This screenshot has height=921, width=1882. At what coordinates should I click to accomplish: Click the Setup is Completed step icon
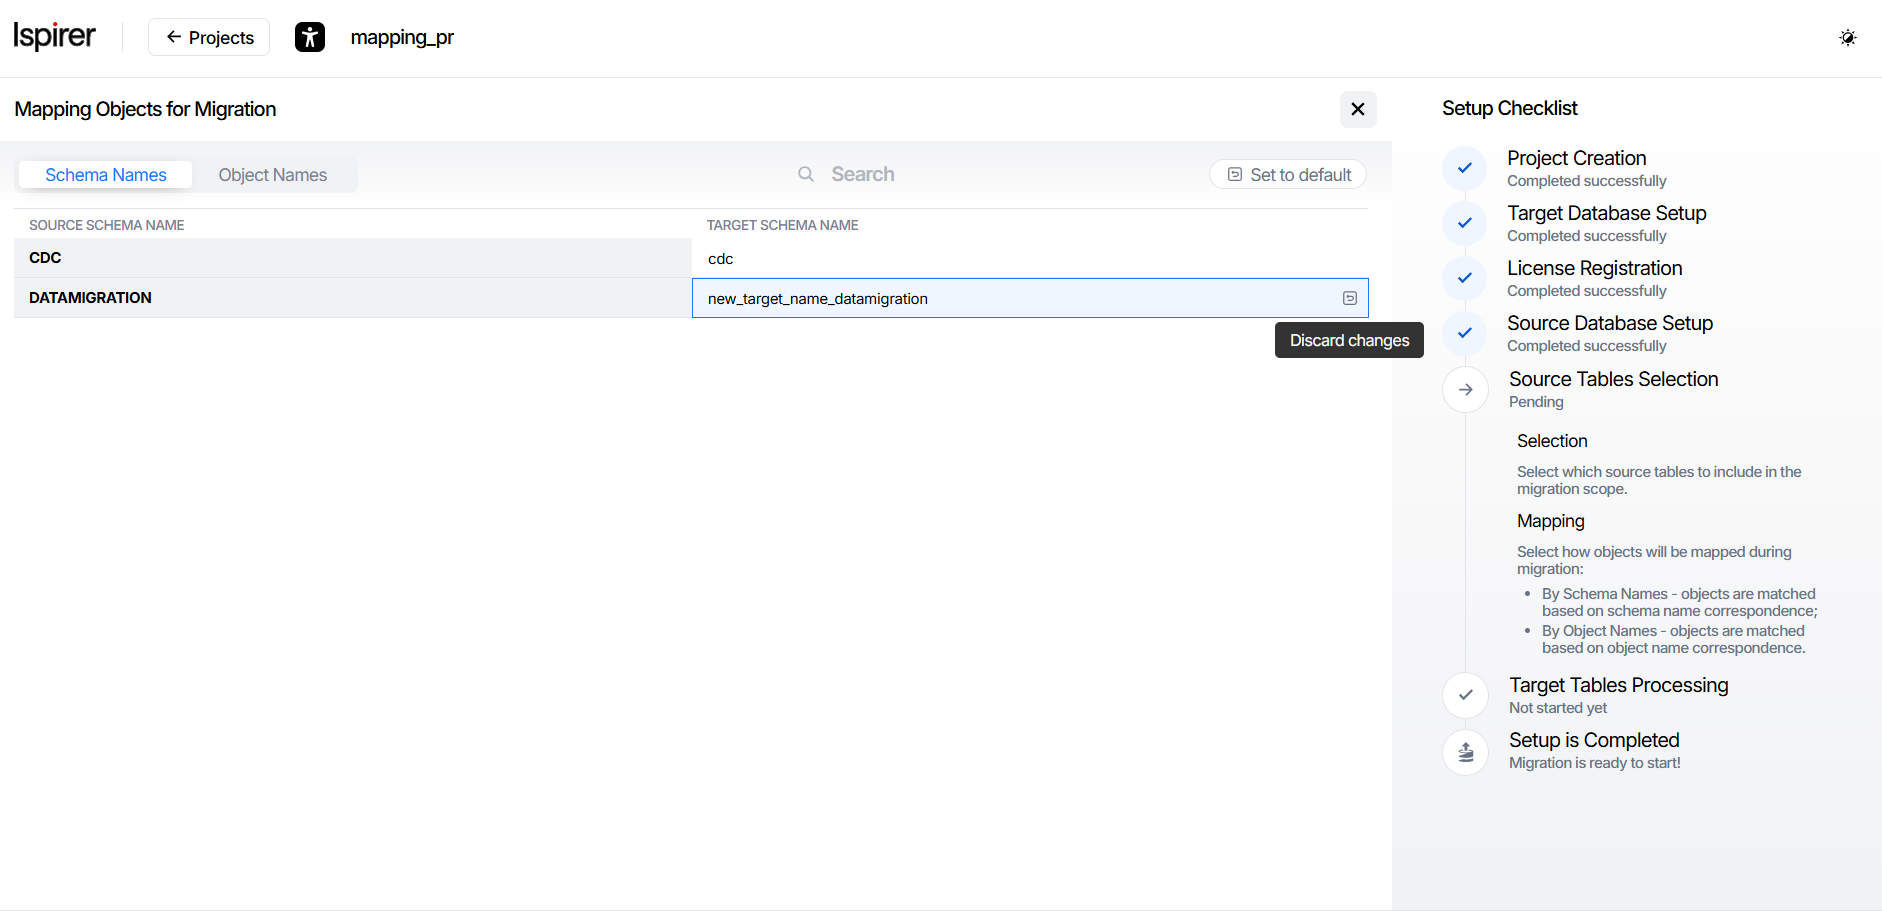click(1465, 751)
